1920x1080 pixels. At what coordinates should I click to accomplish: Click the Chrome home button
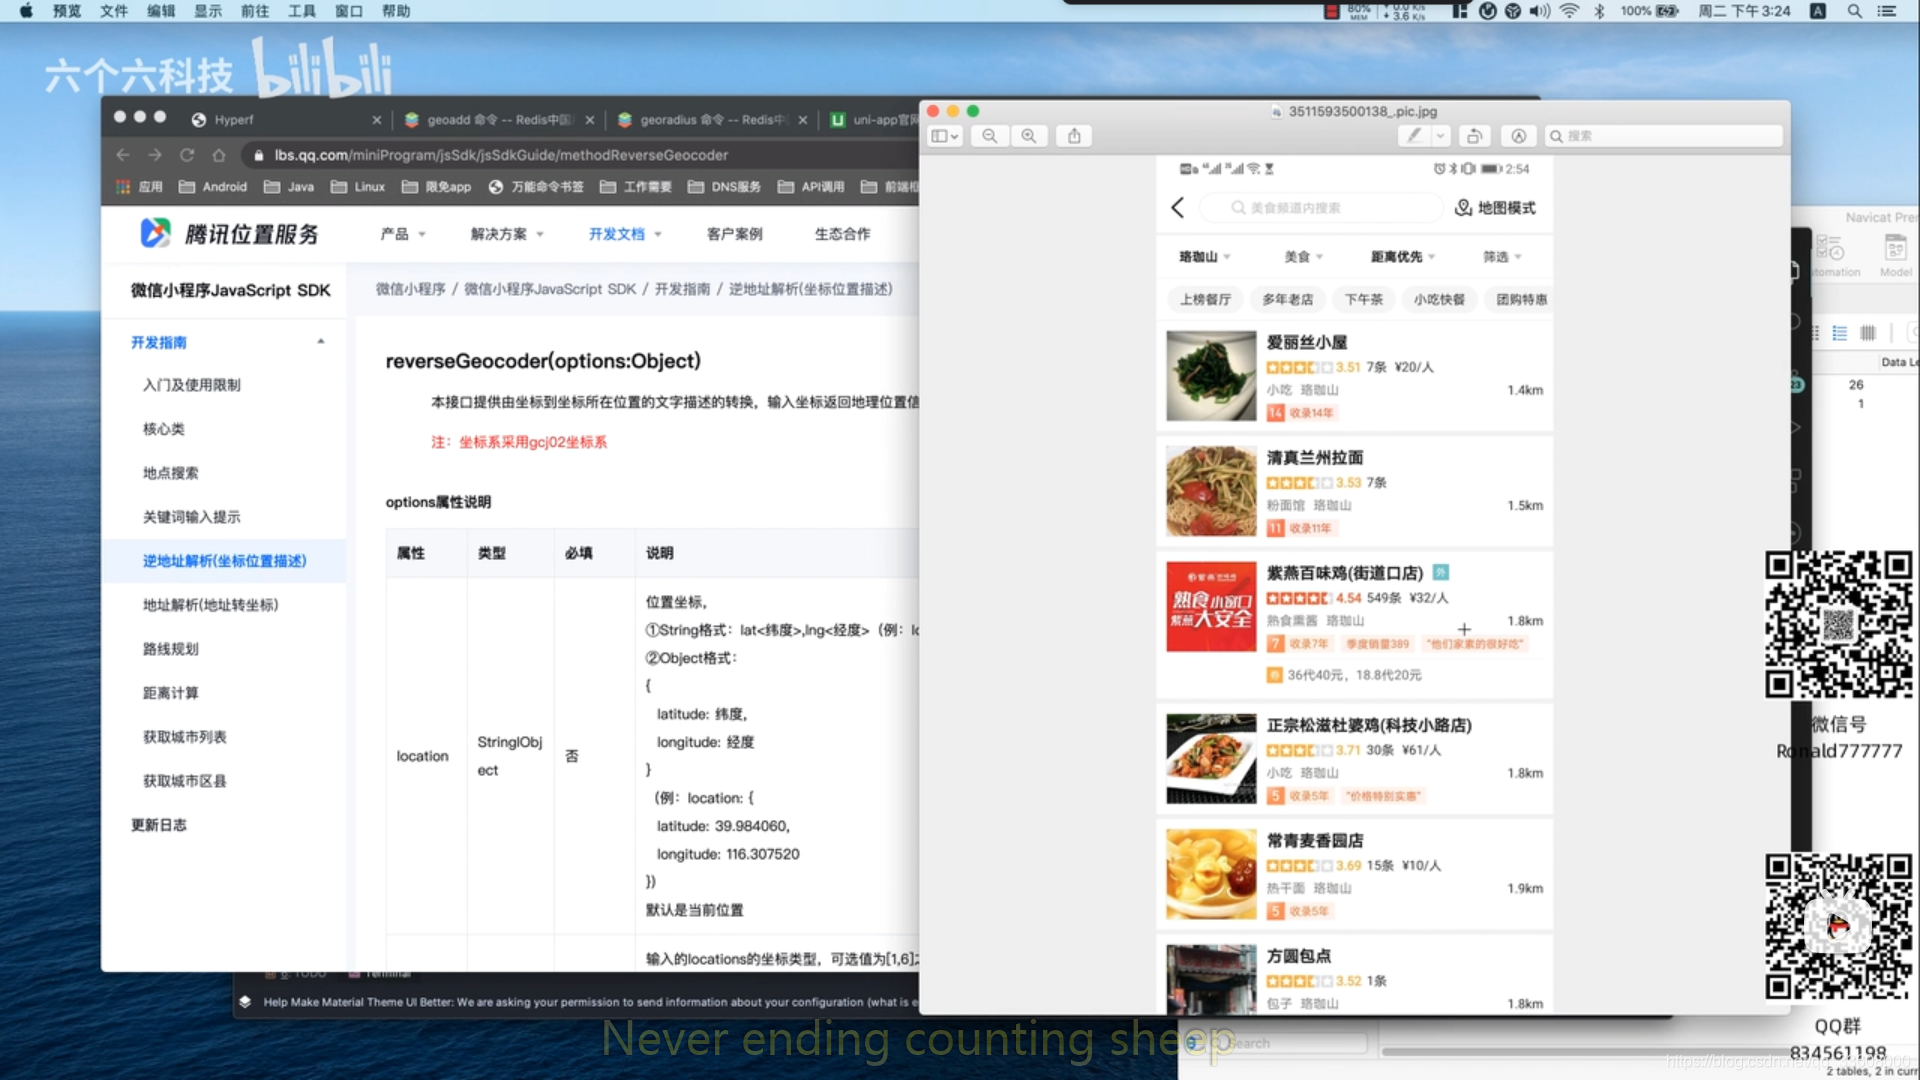218,155
